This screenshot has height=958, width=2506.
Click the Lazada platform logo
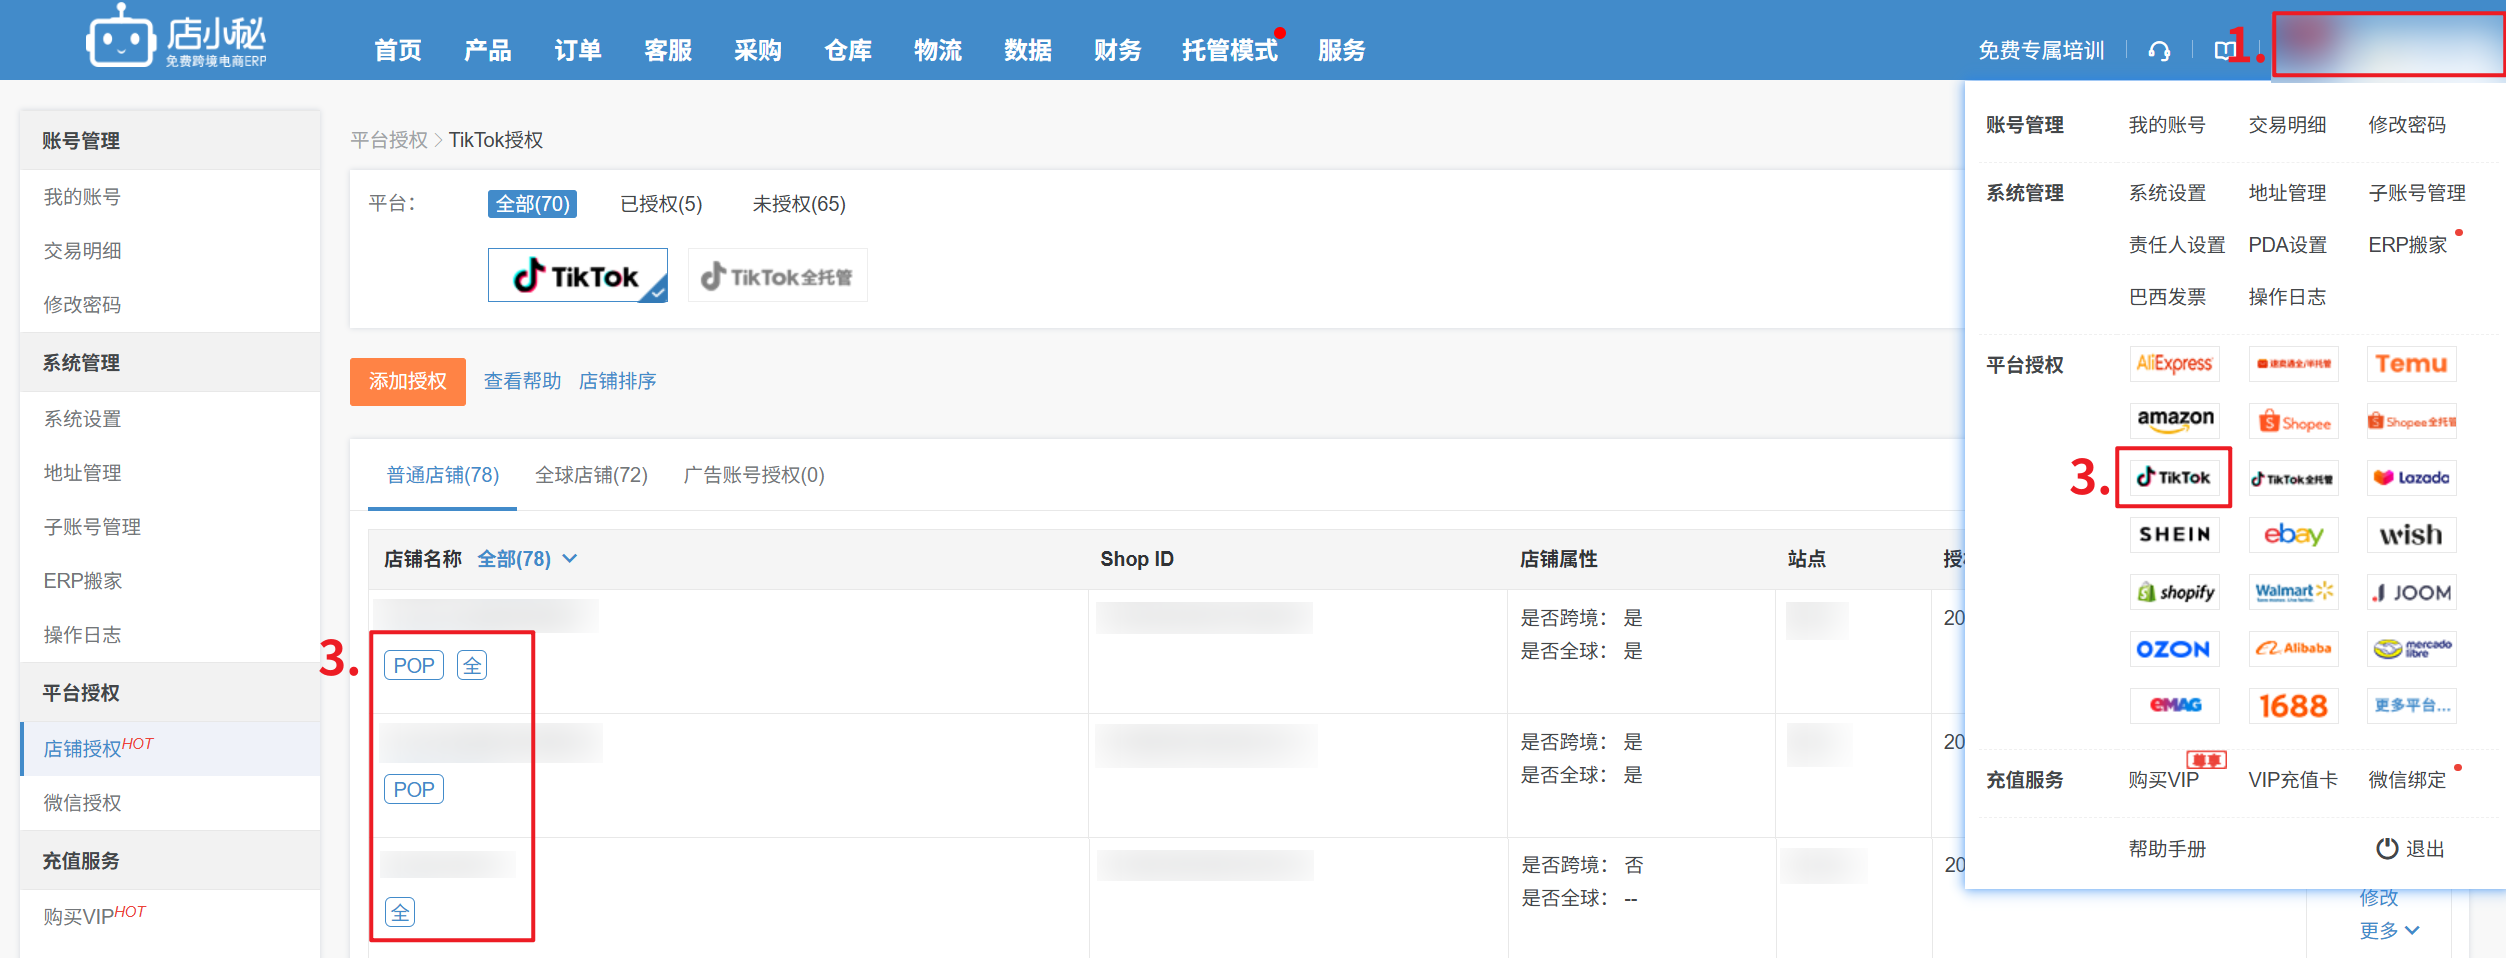[2411, 478]
